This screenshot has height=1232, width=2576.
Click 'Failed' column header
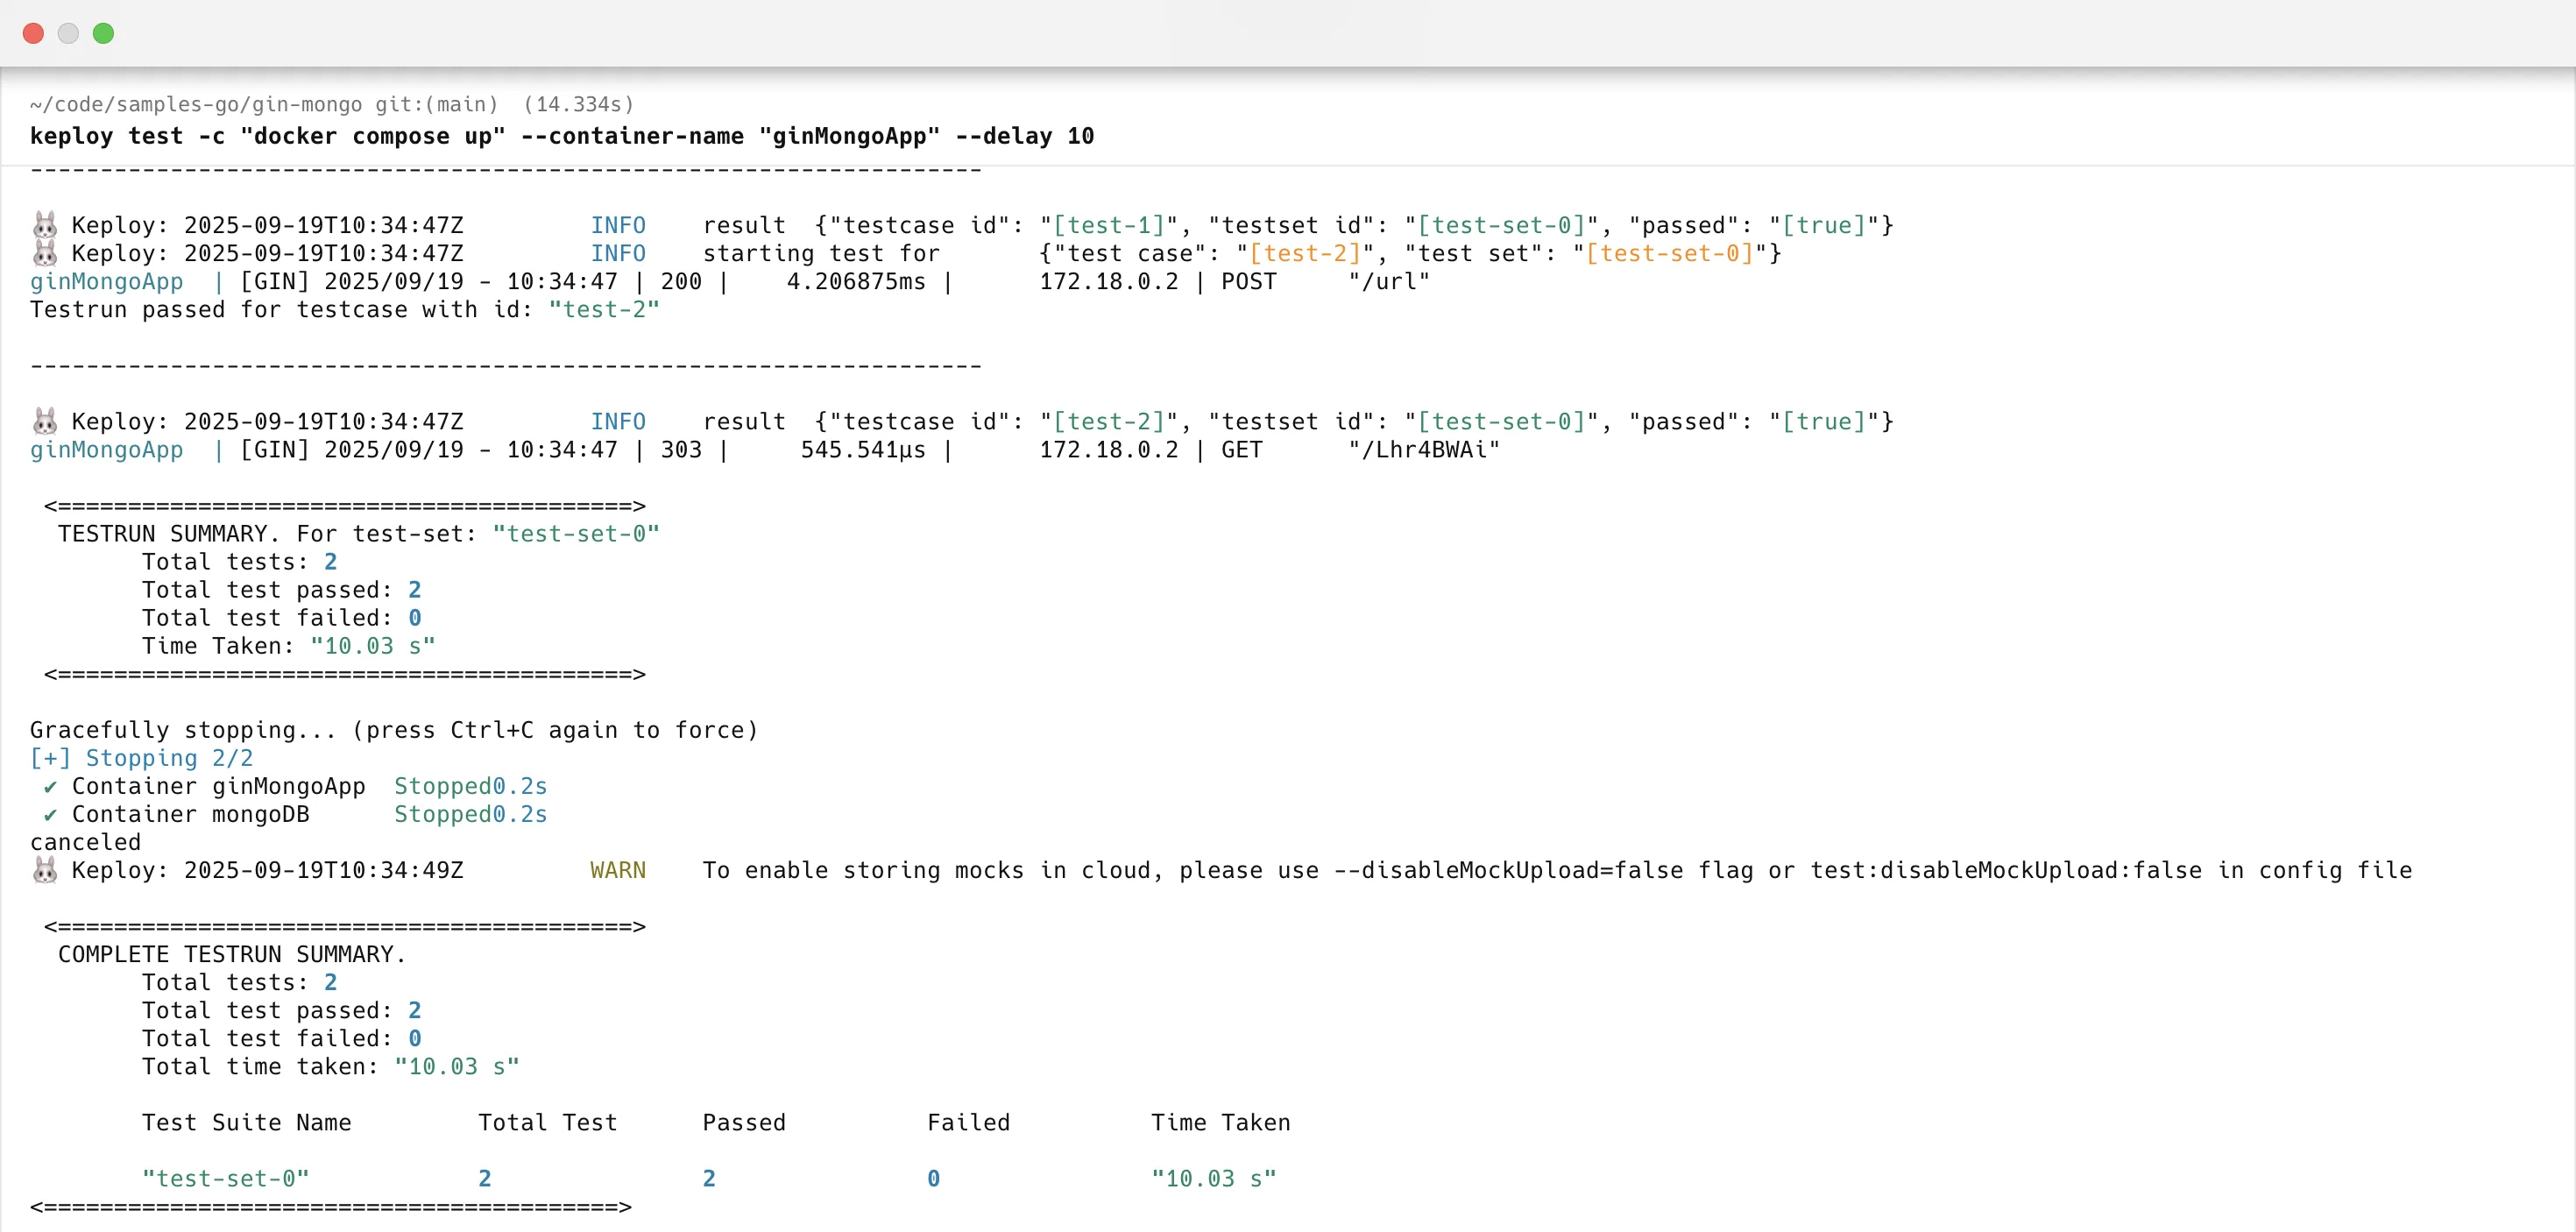click(x=968, y=1122)
